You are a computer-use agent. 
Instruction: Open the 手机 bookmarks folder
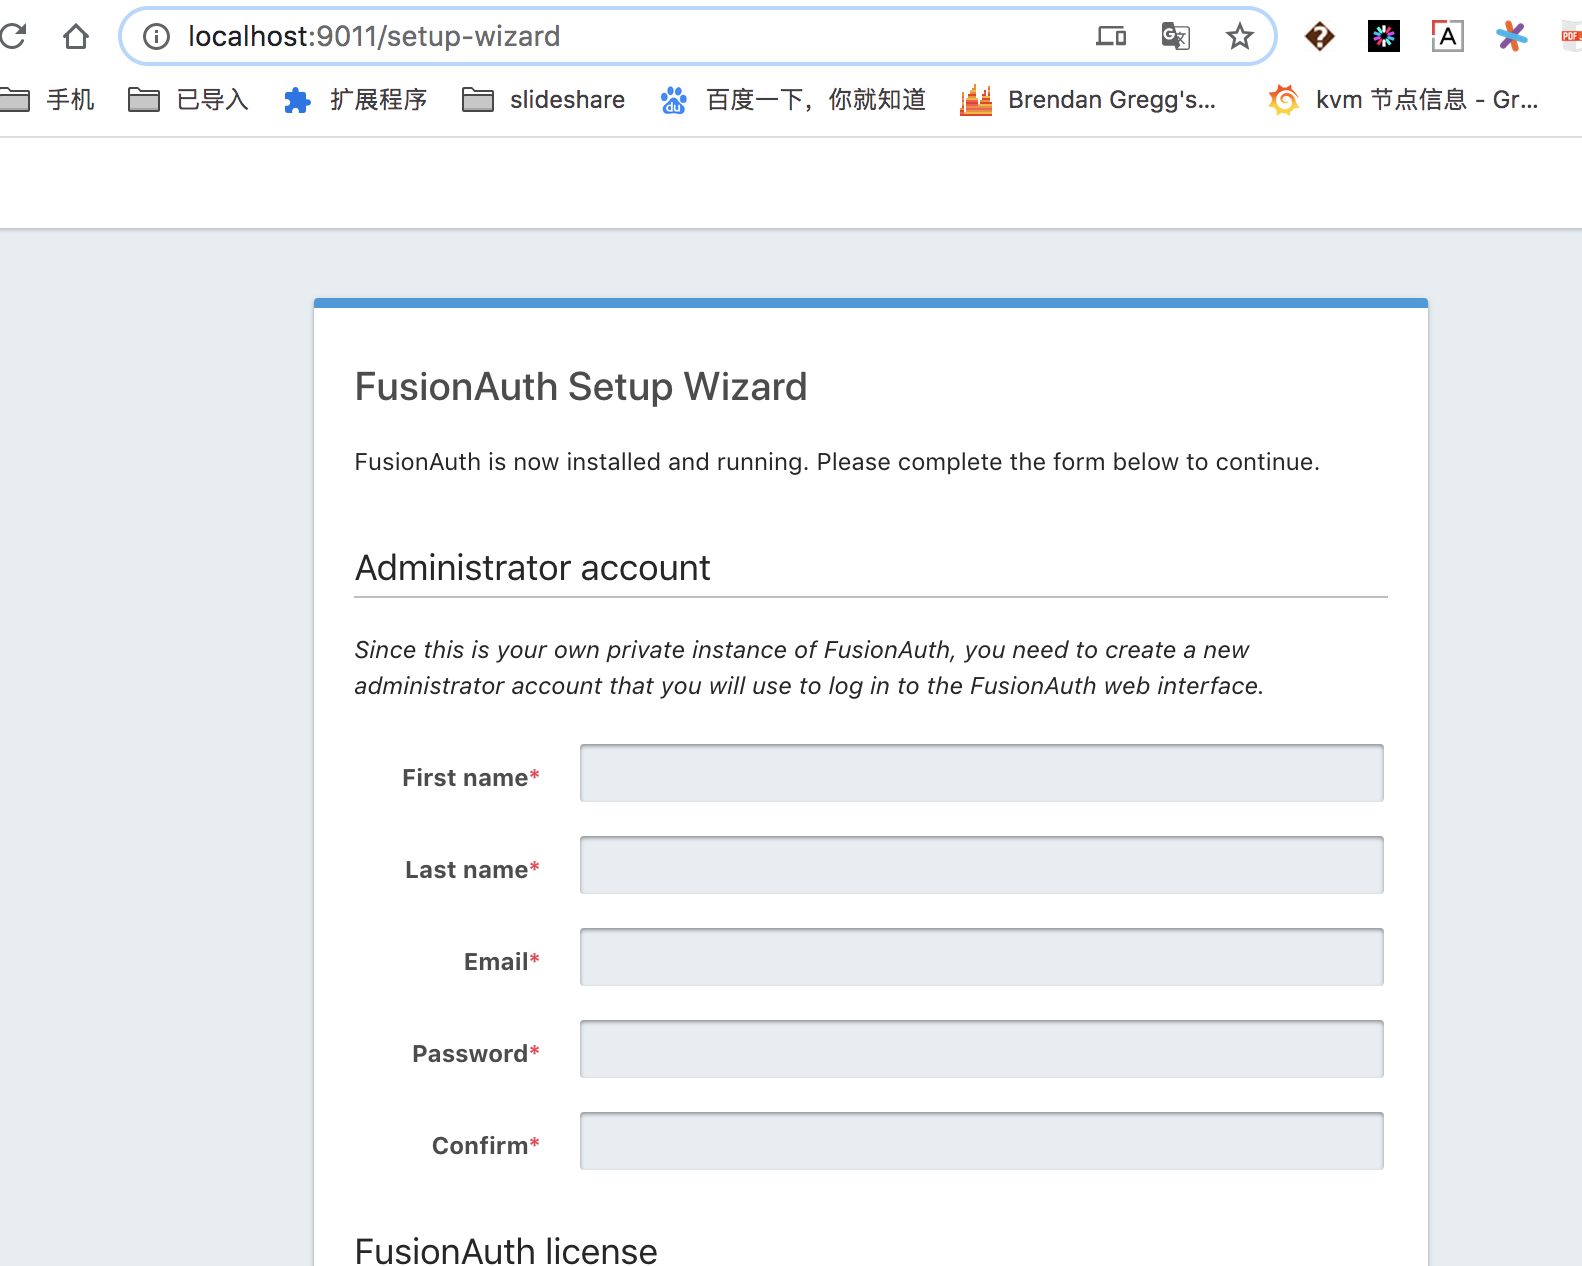(46, 100)
